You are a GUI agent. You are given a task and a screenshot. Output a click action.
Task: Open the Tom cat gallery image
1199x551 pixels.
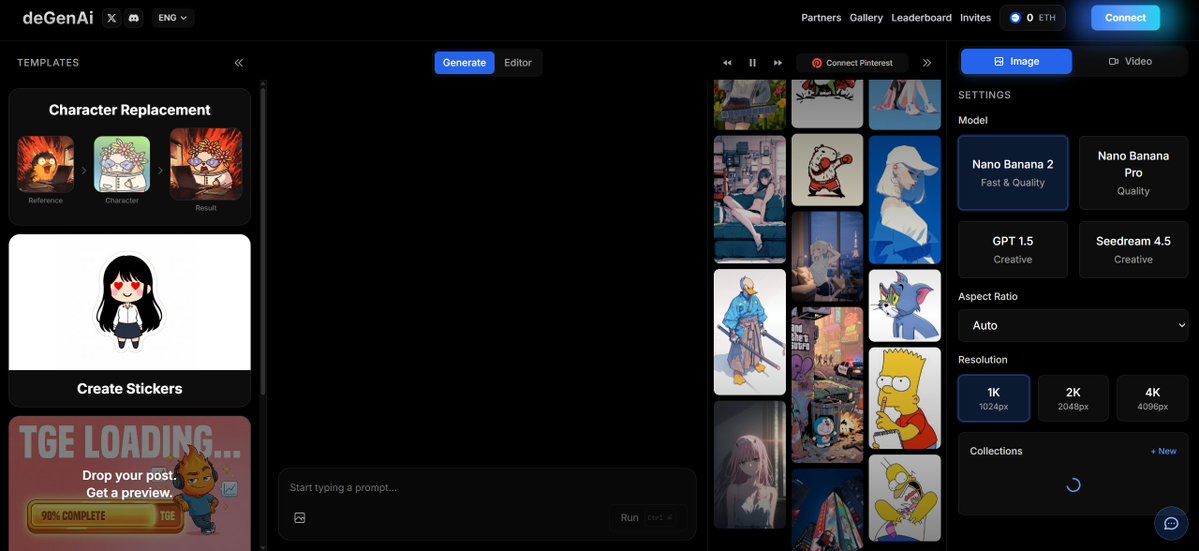coord(905,306)
